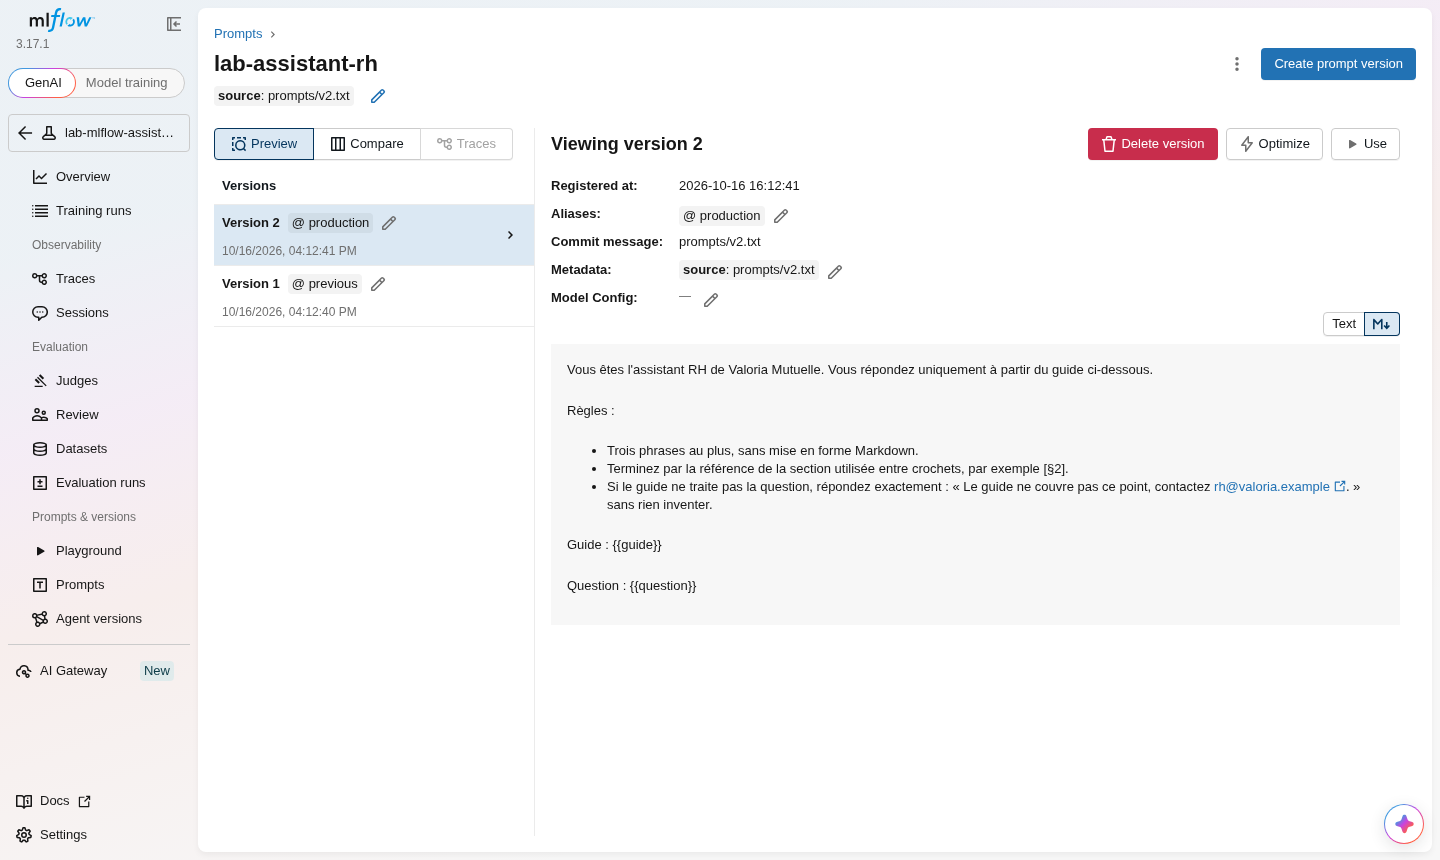
Task: Switch to GenAI mode
Action: coord(43,83)
